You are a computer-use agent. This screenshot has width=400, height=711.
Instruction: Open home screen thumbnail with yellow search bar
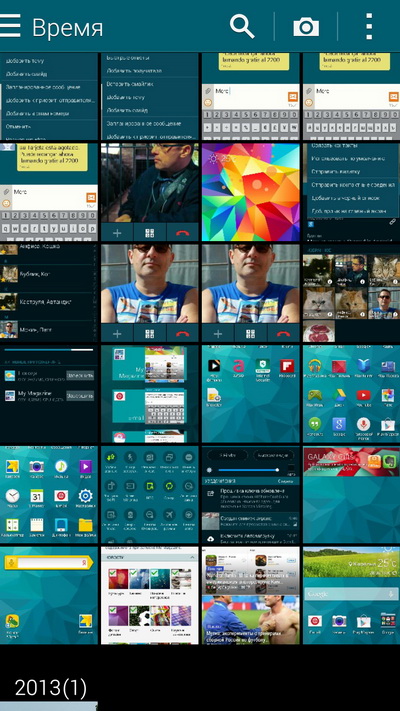coord(49,595)
